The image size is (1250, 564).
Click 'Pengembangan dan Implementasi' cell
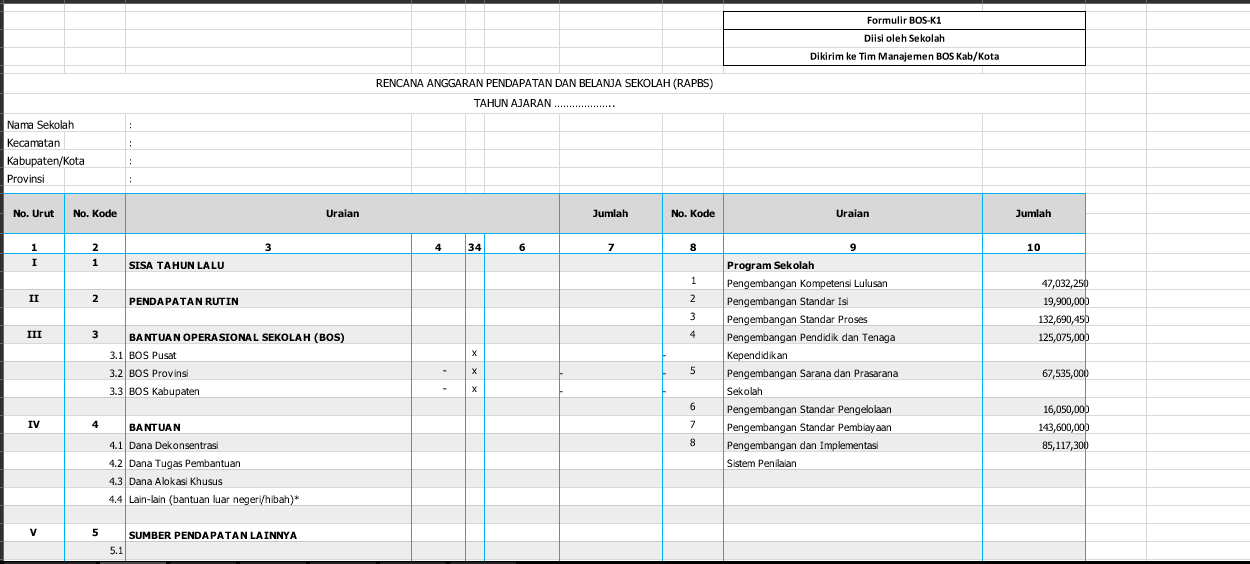tap(853, 445)
